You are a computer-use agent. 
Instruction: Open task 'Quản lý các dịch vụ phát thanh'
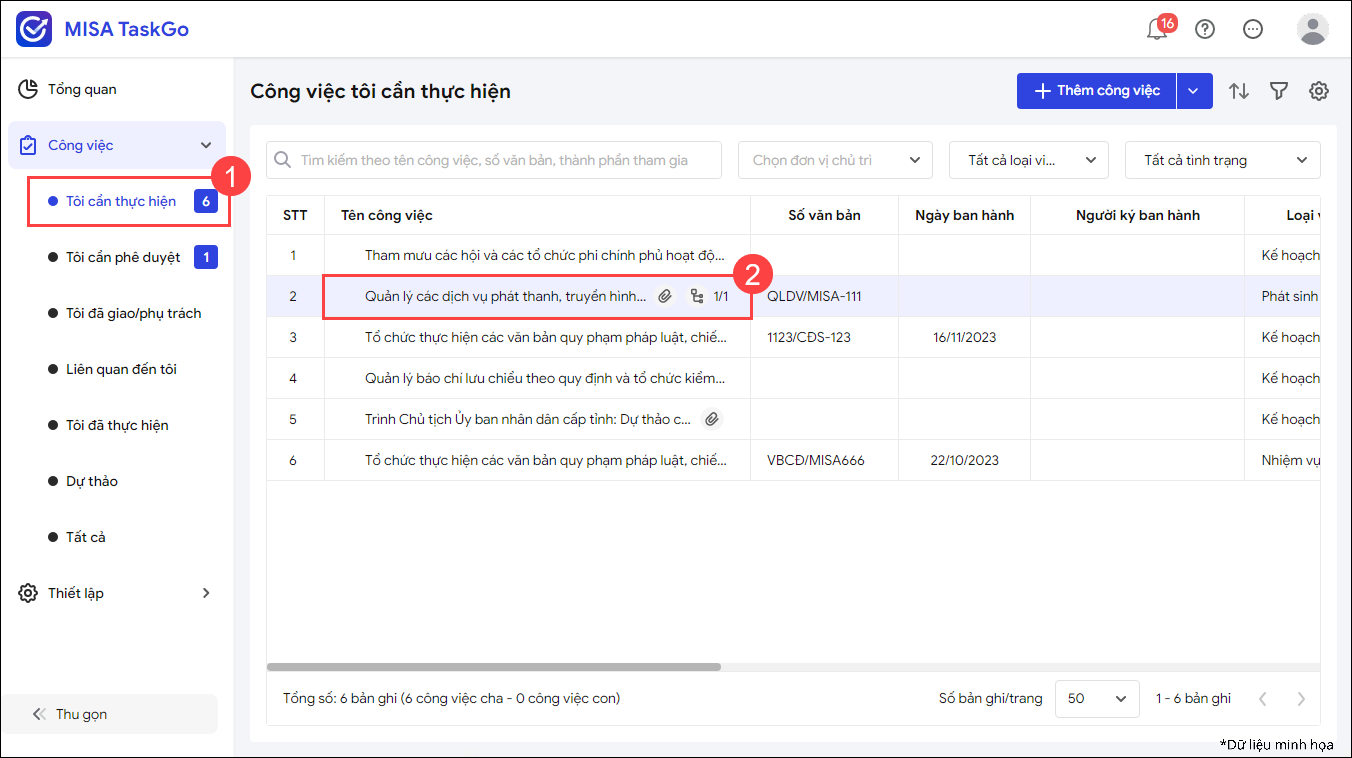[x=506, y=297]
